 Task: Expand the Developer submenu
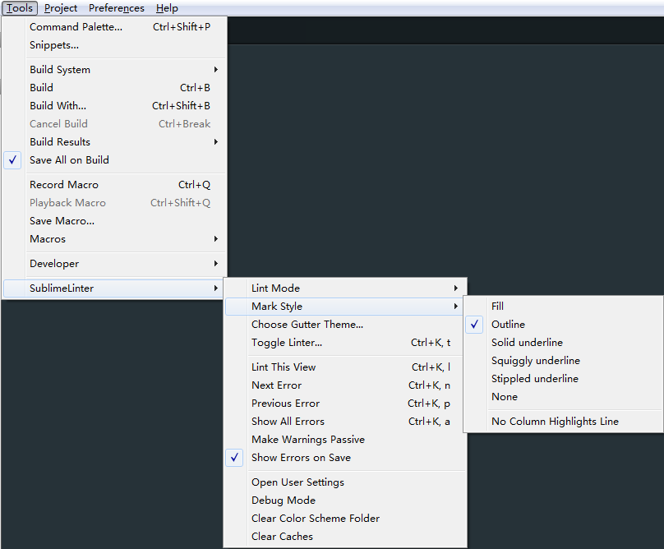[114, 264]
